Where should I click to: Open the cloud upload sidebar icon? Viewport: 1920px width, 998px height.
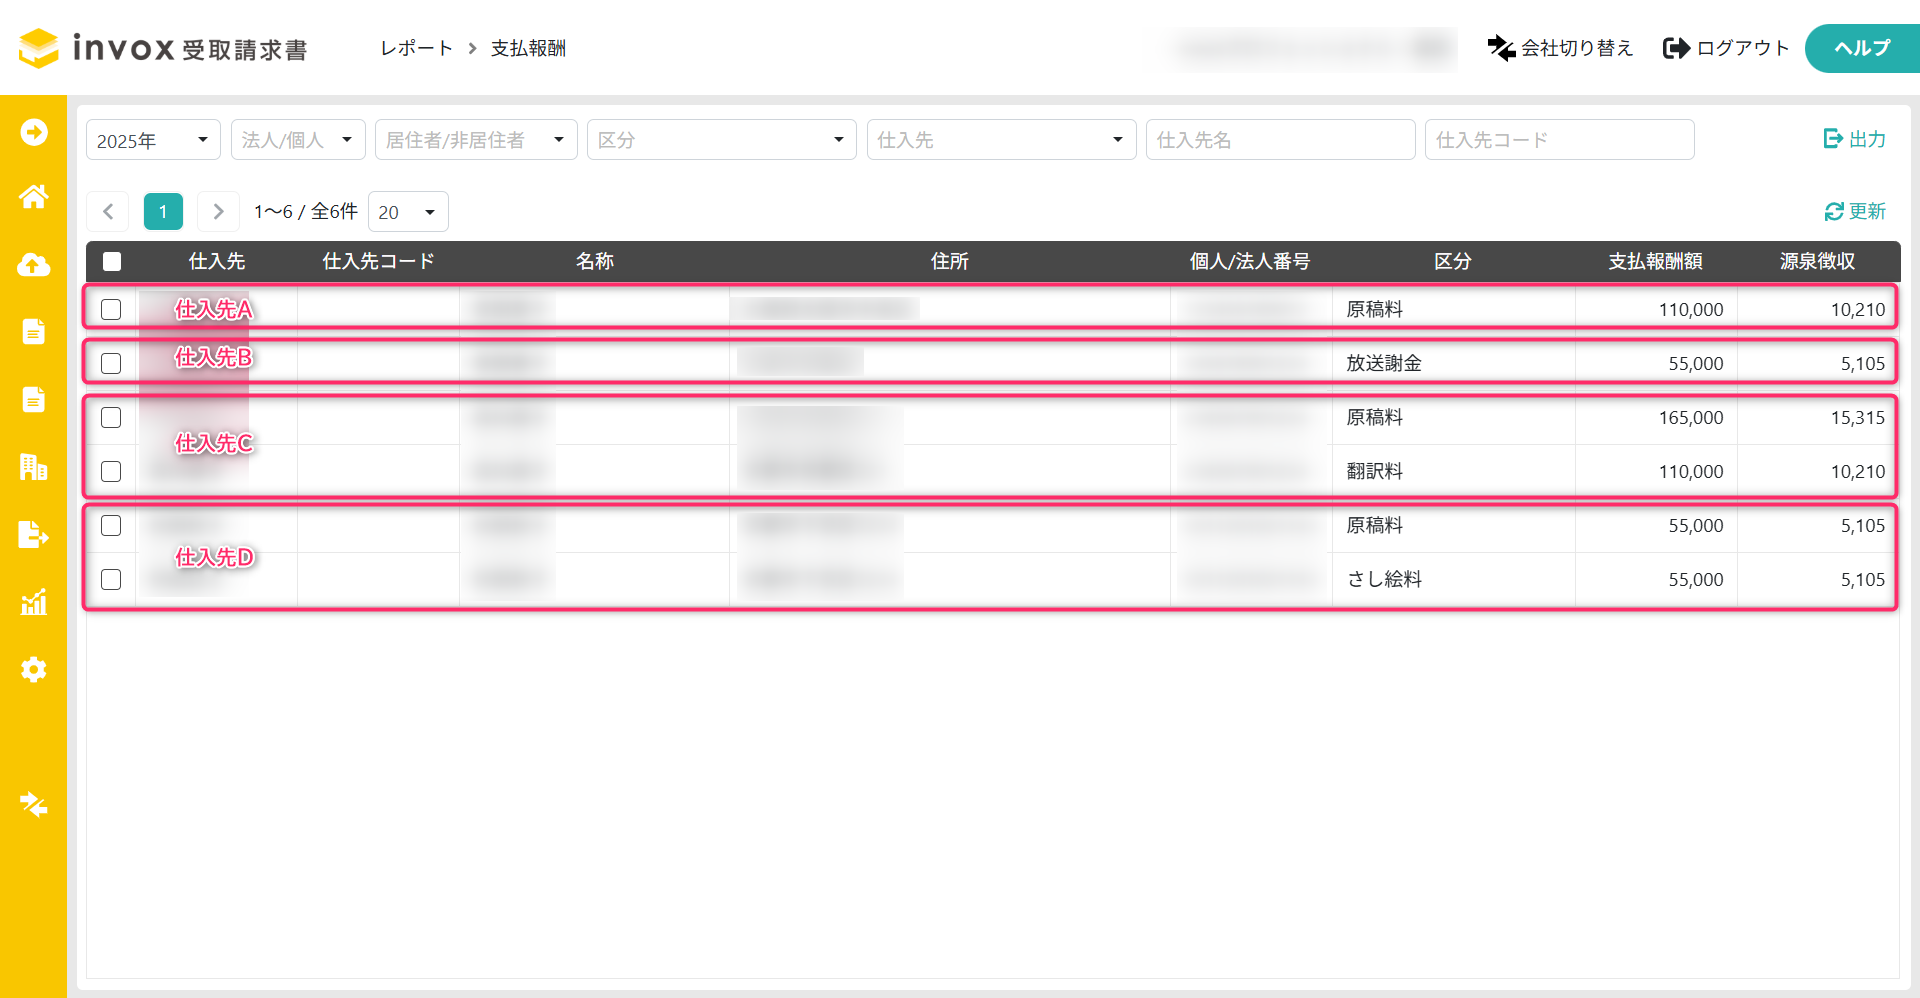[x=33, y=265]
